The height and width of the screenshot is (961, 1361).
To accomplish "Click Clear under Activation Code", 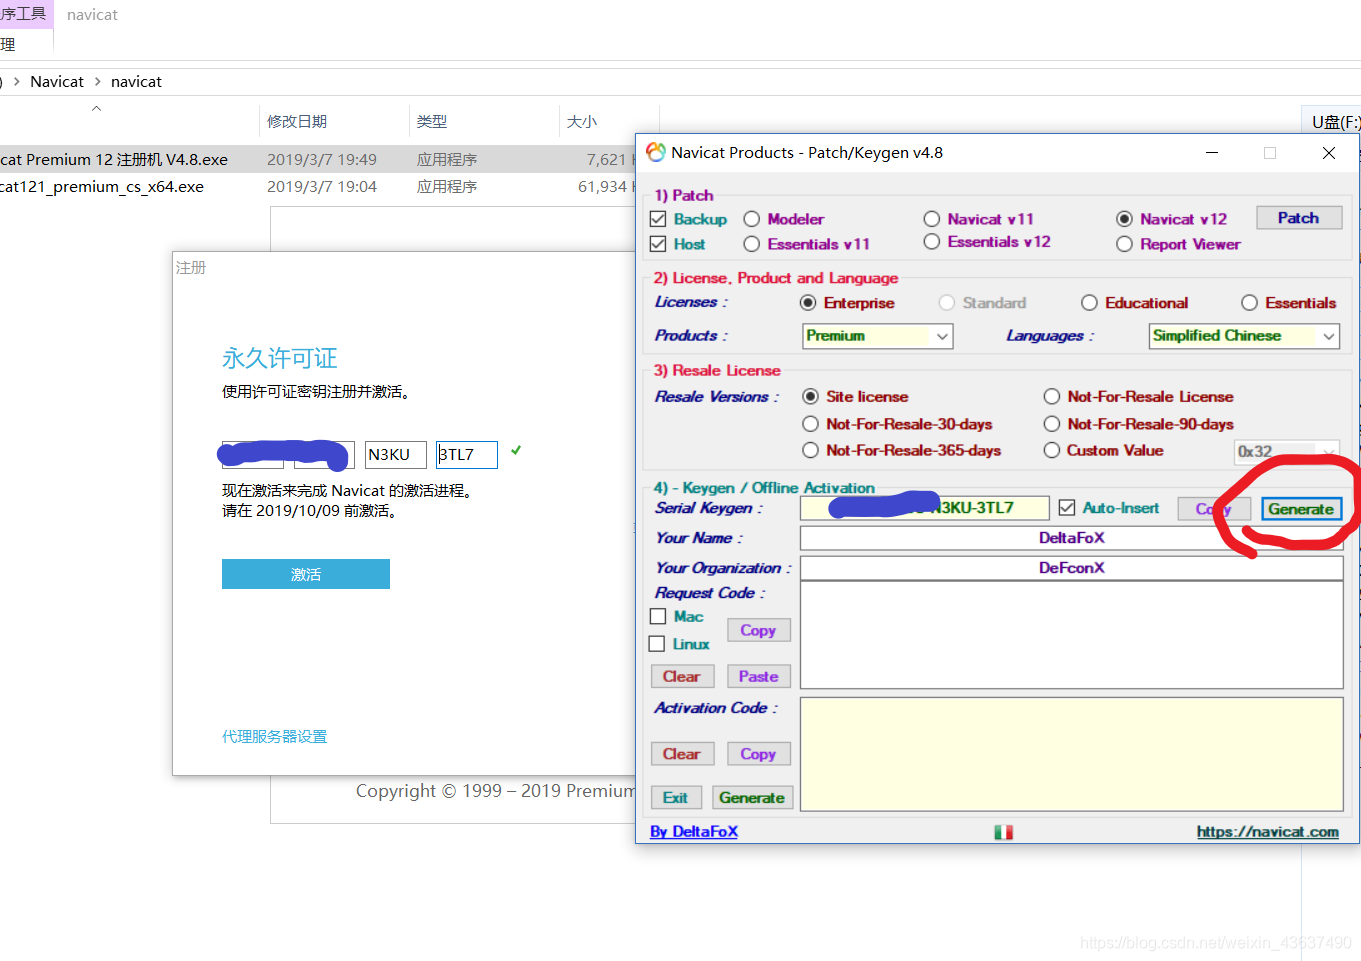I will point(682,754).
